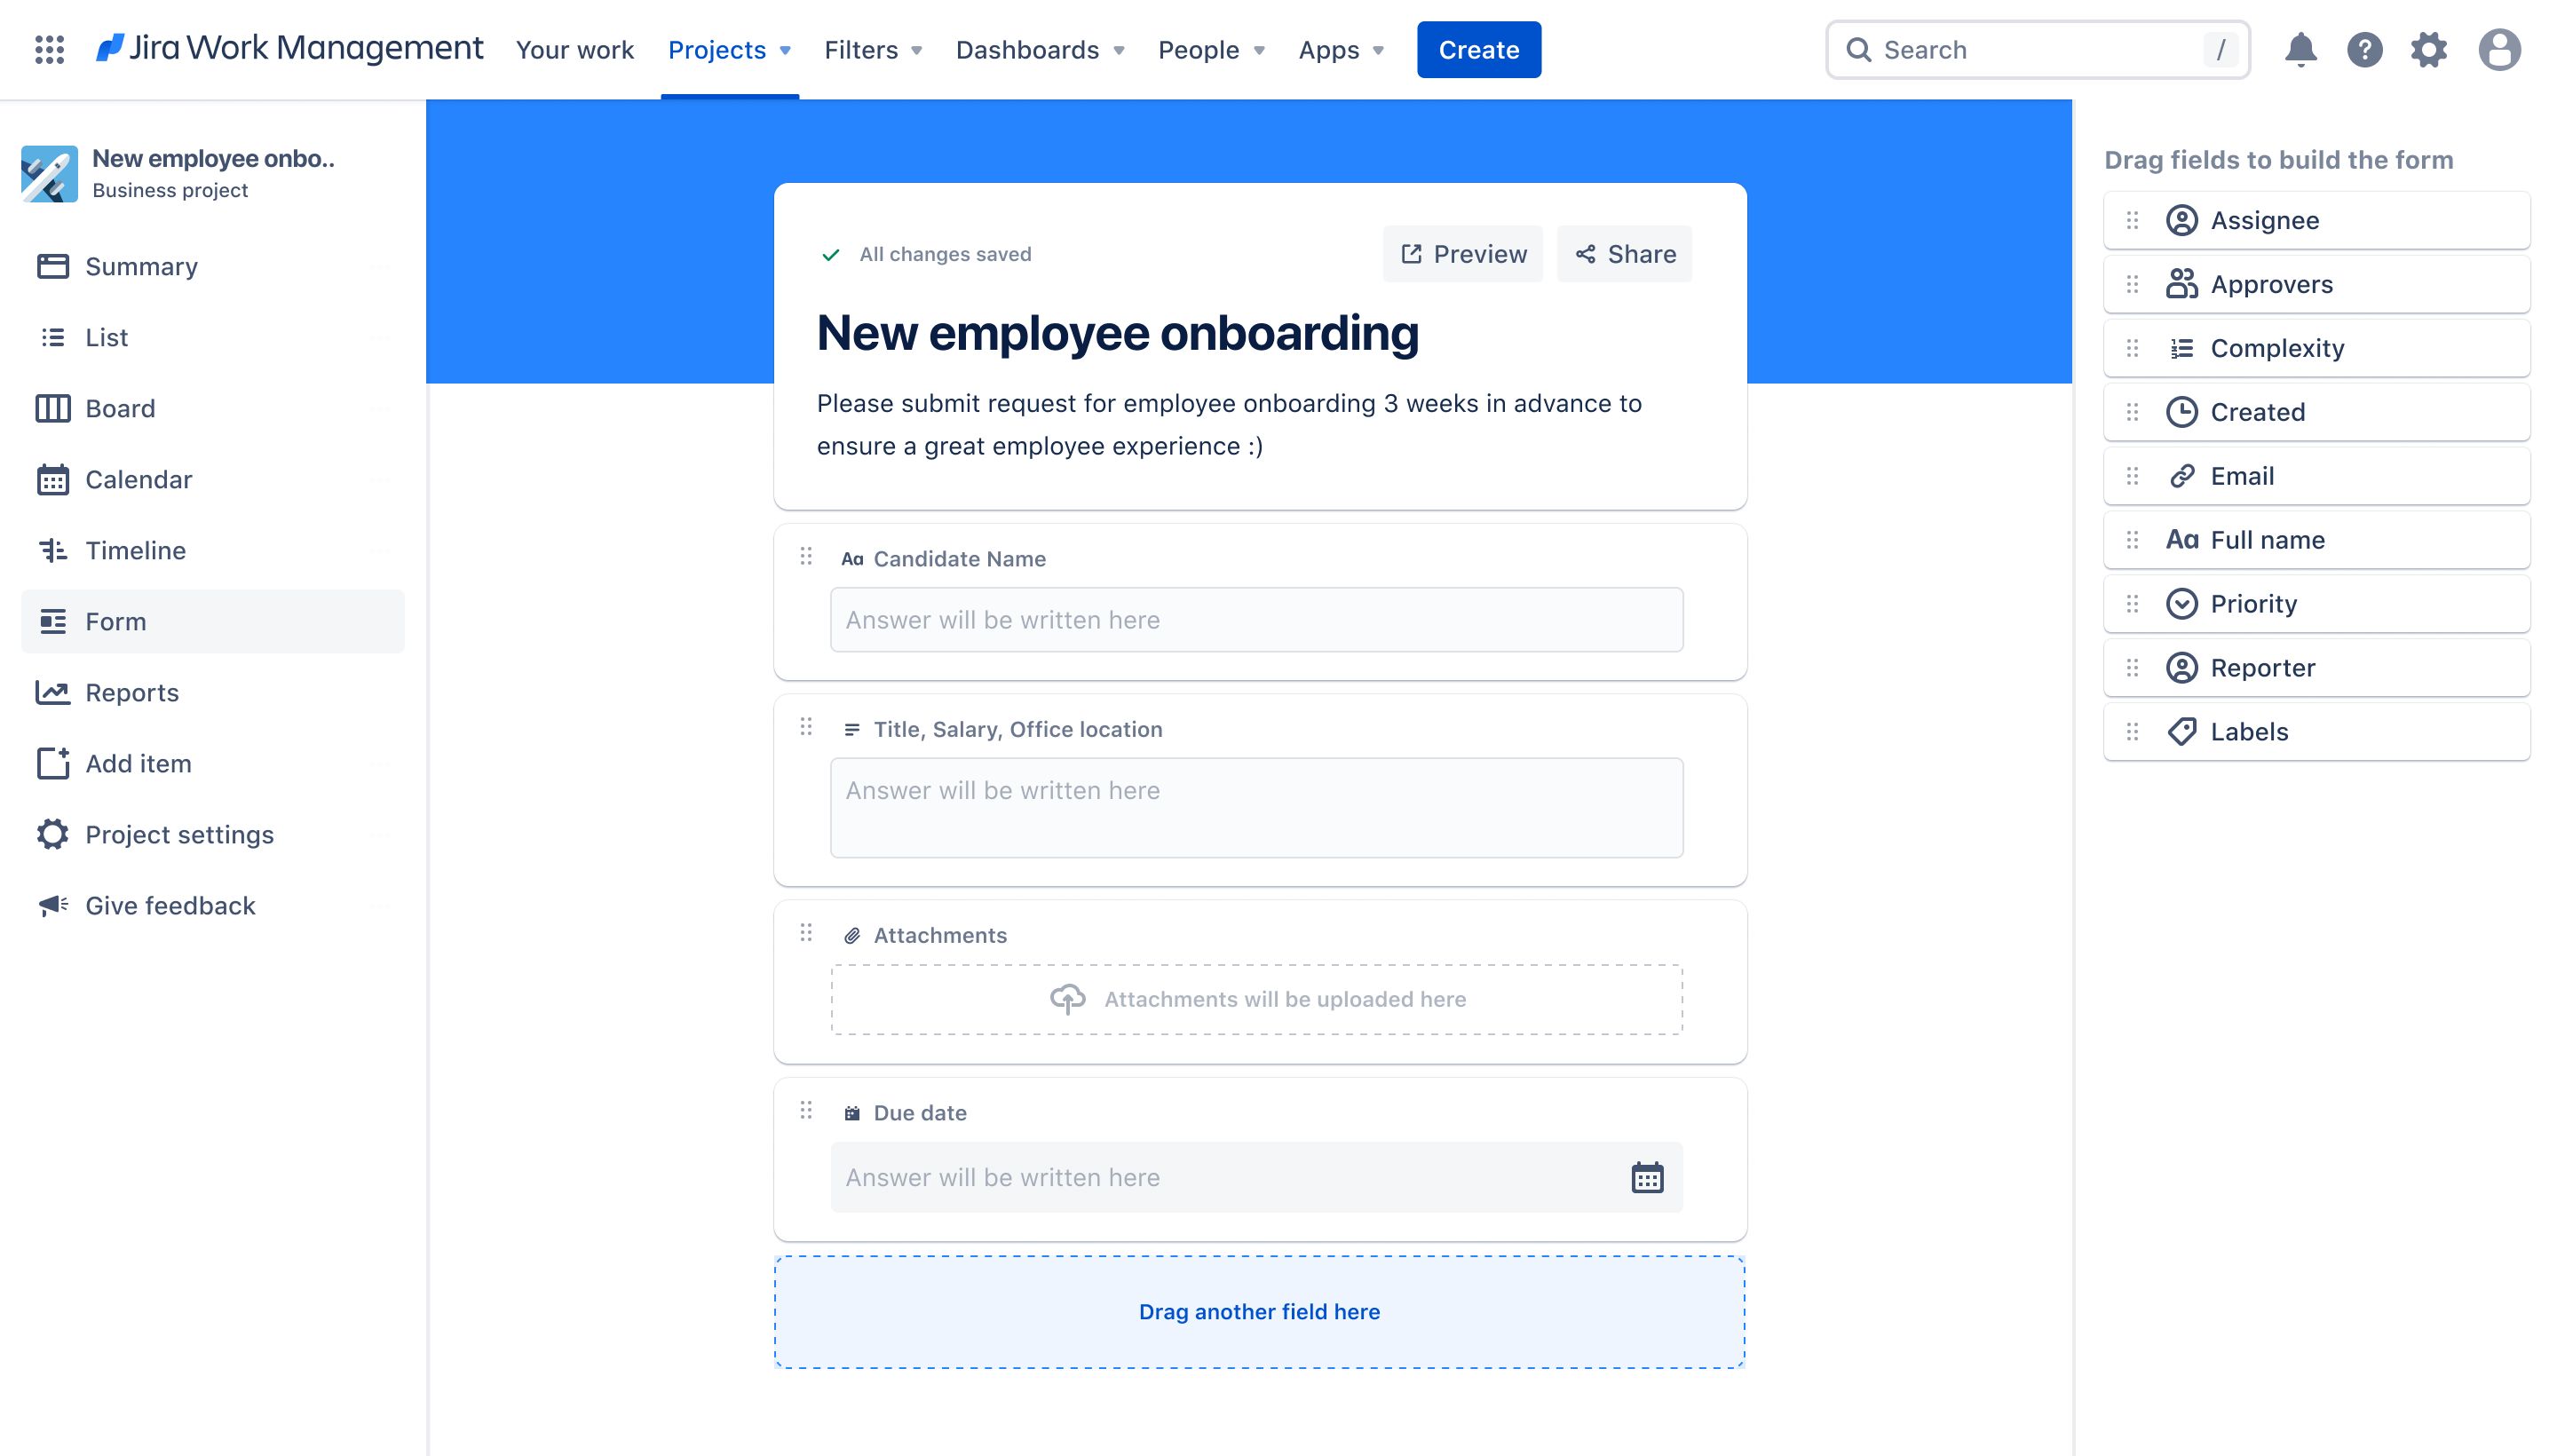Click the Add item icon in sidebar
Image resolution: width=2557 pixels, height=1456 pixels.
pos(52,763)
